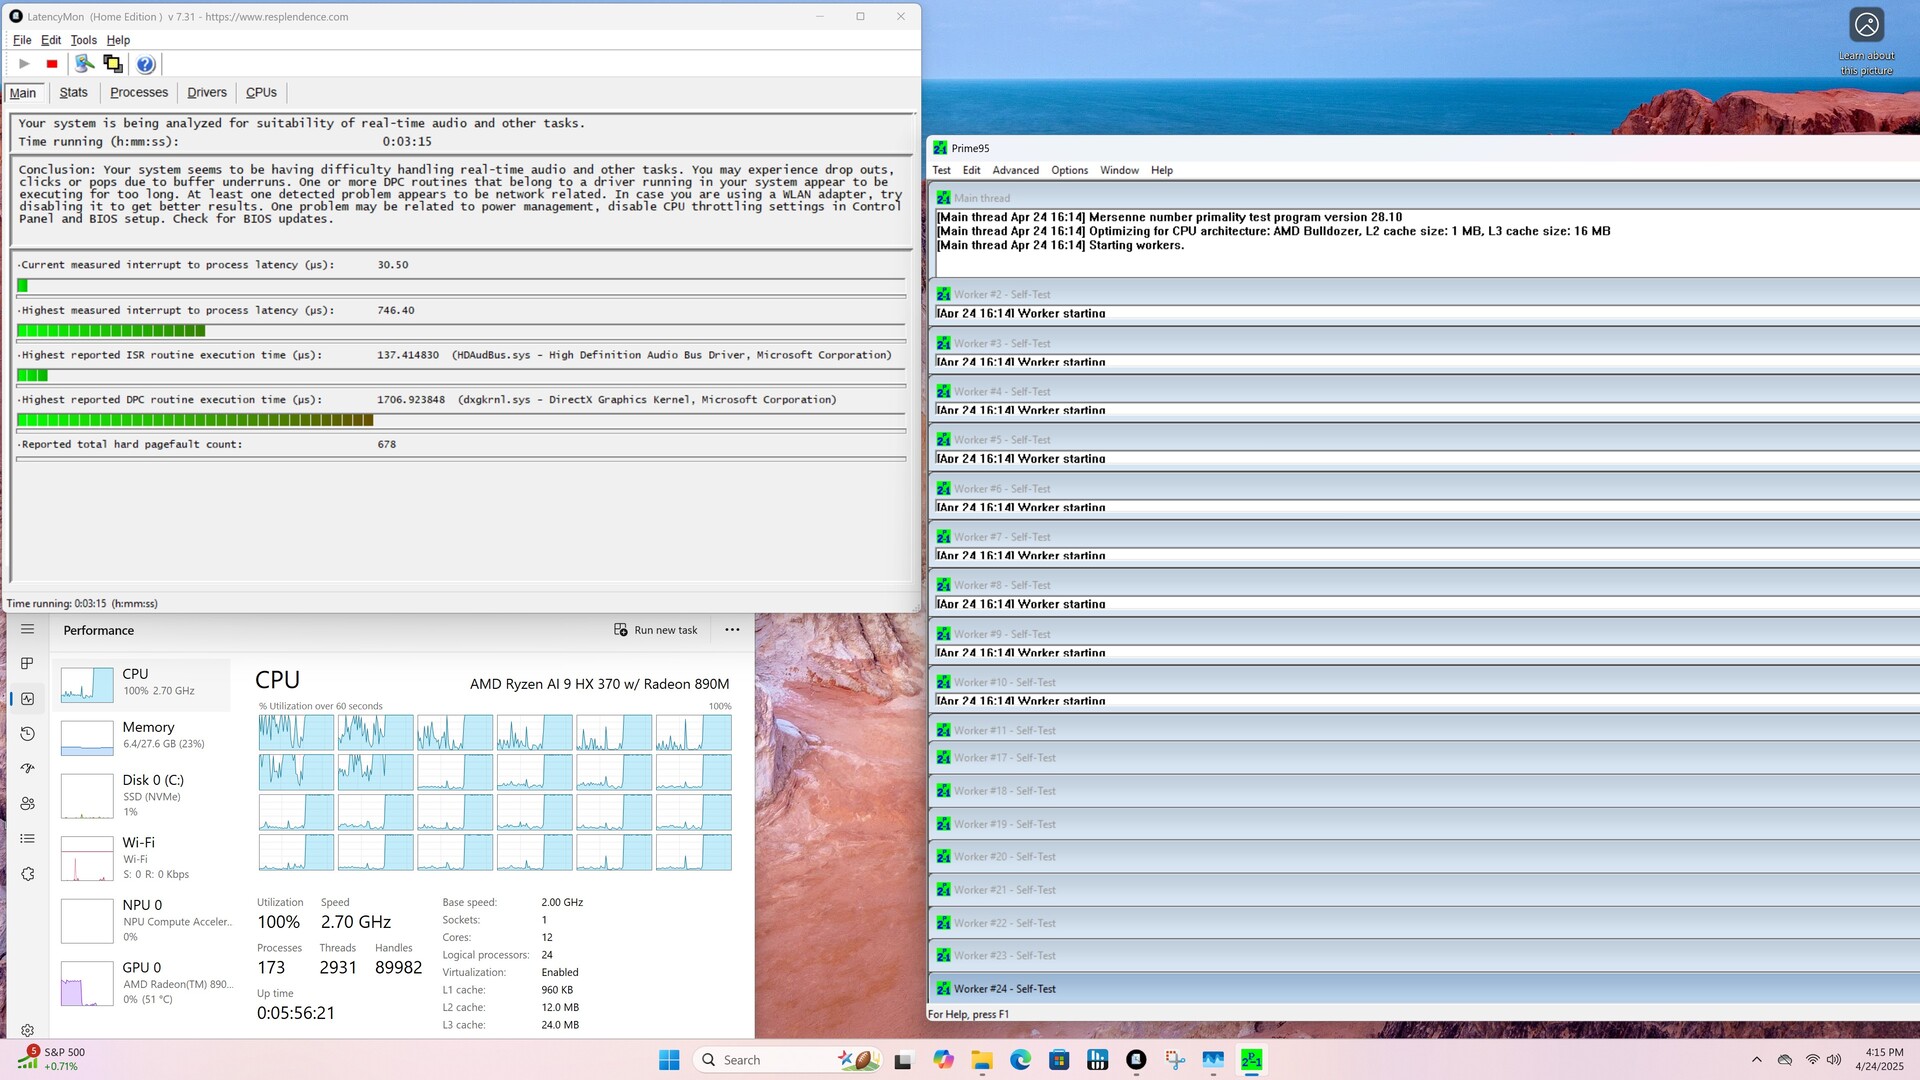This screenshot has height=1080, width=1920.
Task: Open Startup apps gauge icon in sidebar
Action: 27,769
